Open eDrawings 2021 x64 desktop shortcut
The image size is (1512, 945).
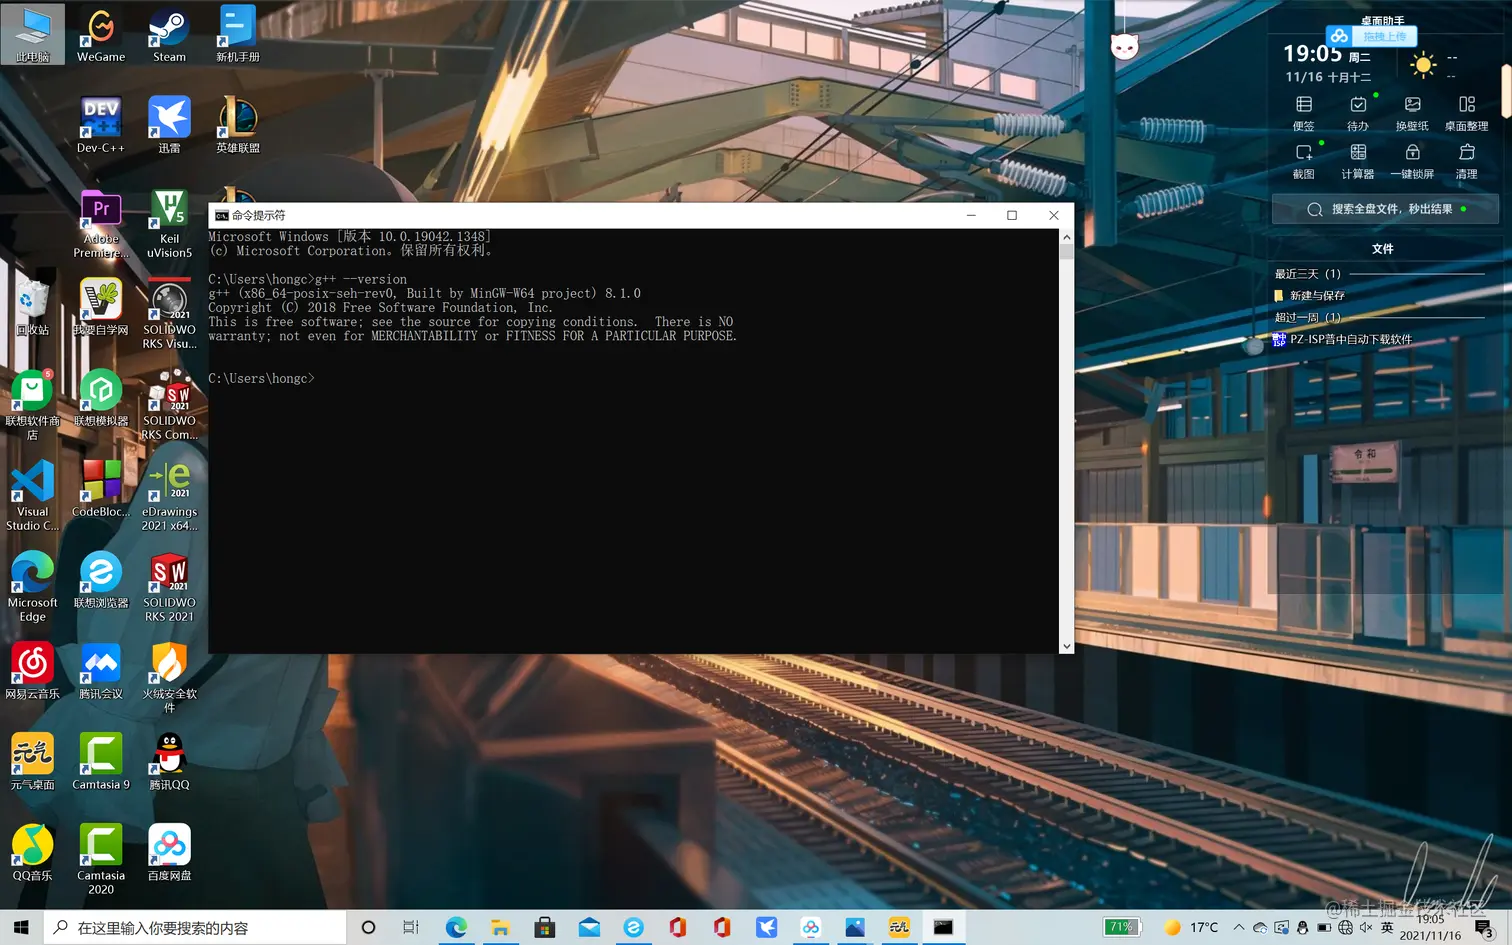[x=169, y=496]
